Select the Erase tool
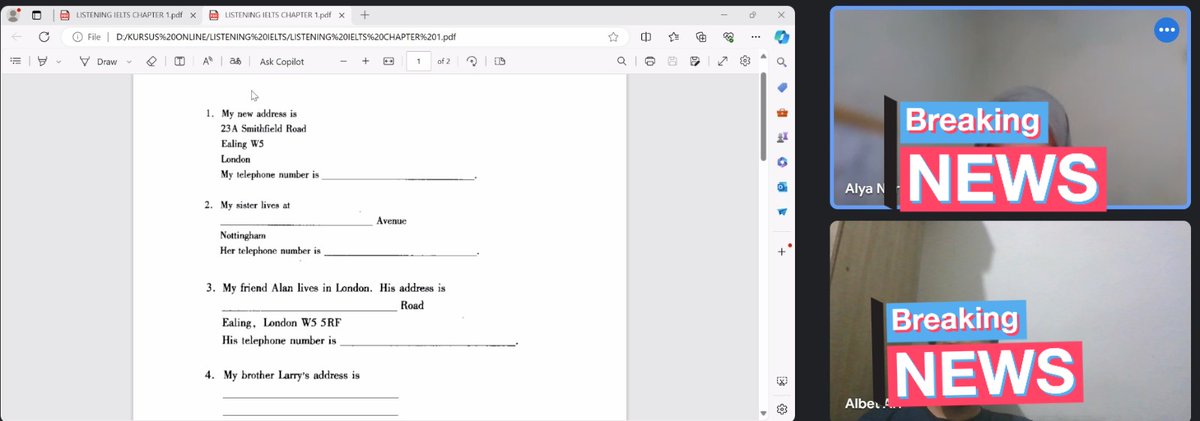Screen dimensions: 1200x421 tap(151, 61)
